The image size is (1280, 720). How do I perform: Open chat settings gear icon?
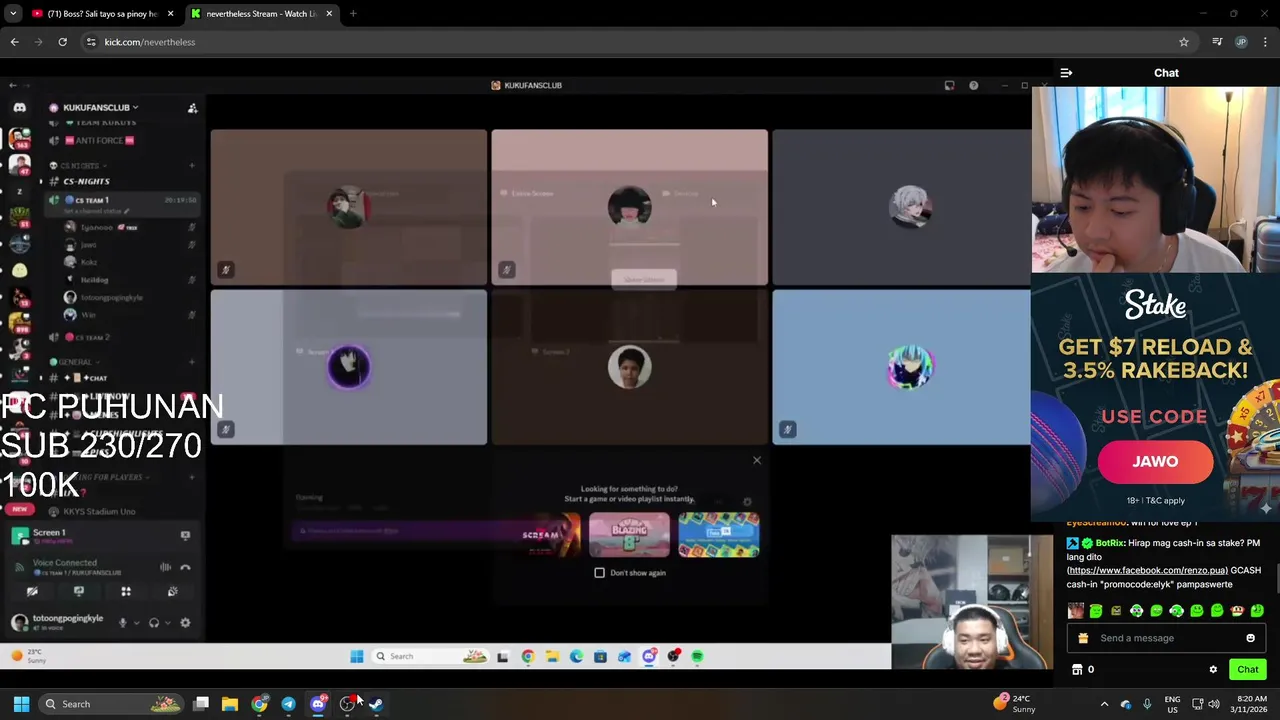click(1213, 670)
